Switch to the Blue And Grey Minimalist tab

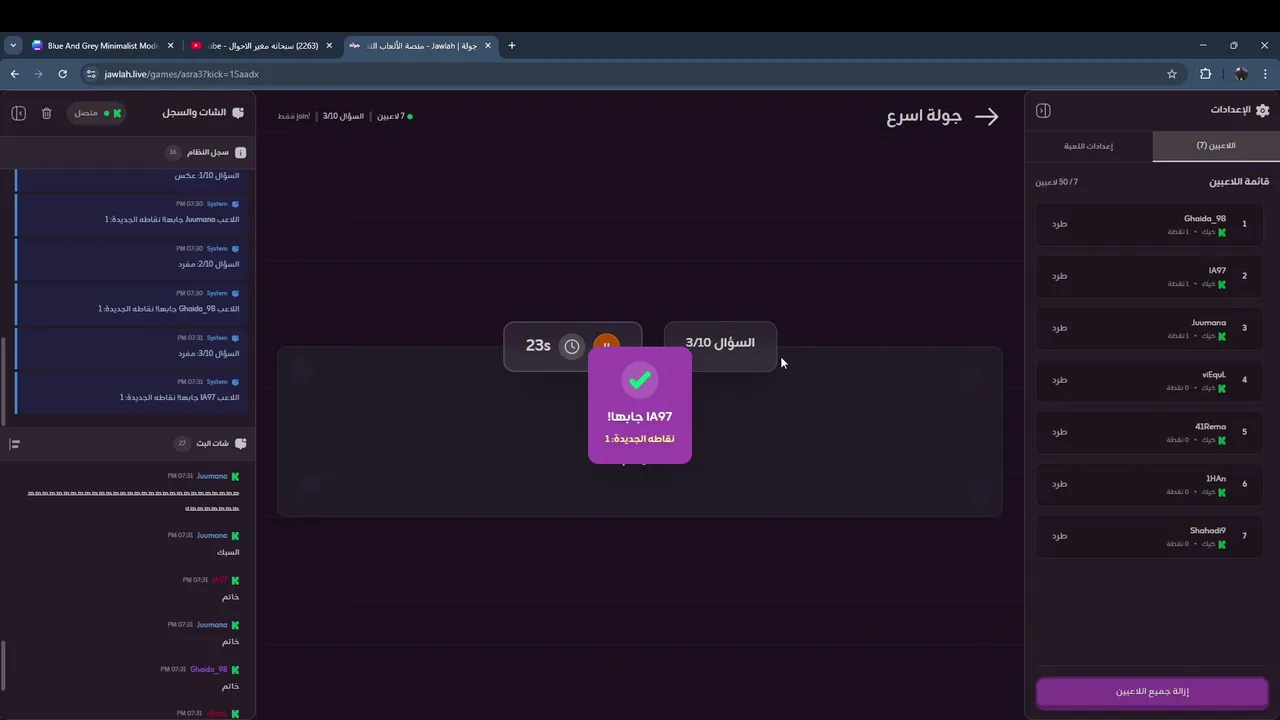[x=103, y=45]
